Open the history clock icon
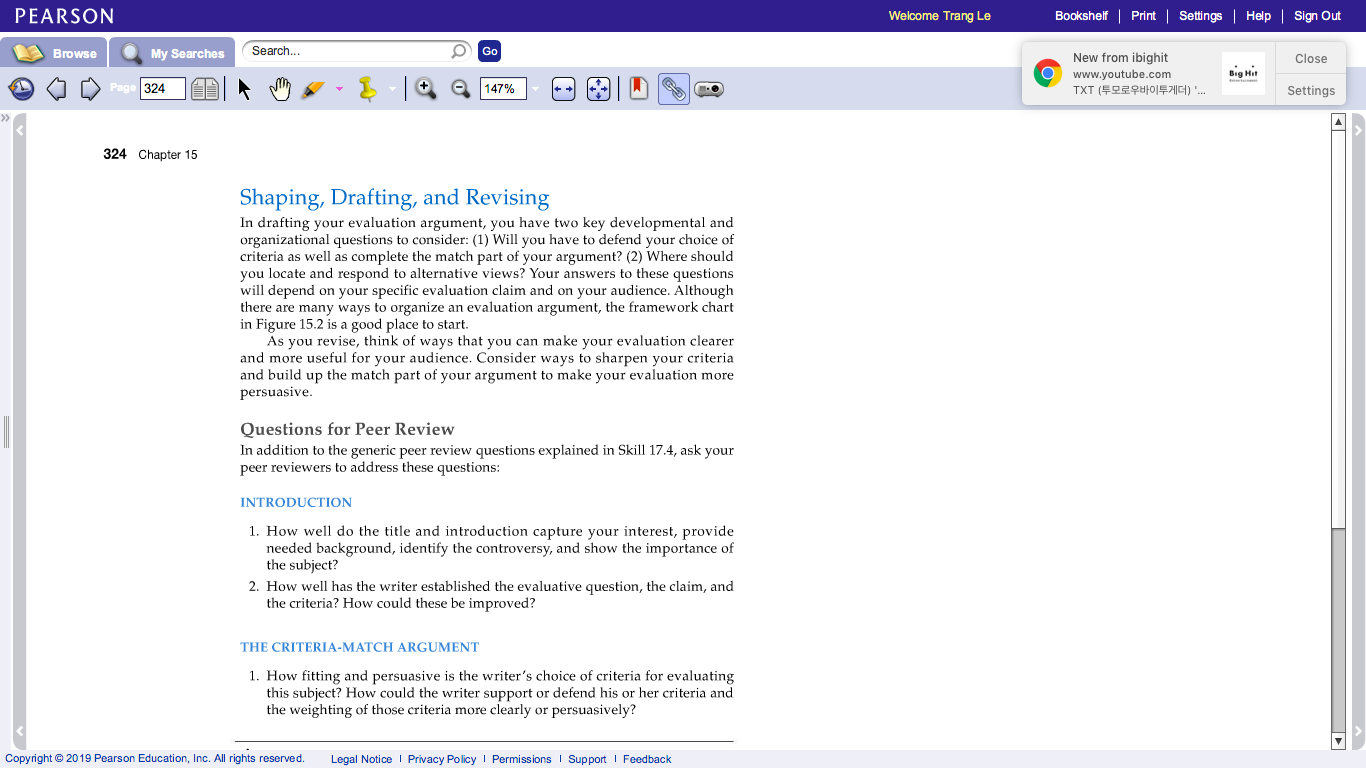Screen dimensions: 1366x768 [x=21, y=89]
